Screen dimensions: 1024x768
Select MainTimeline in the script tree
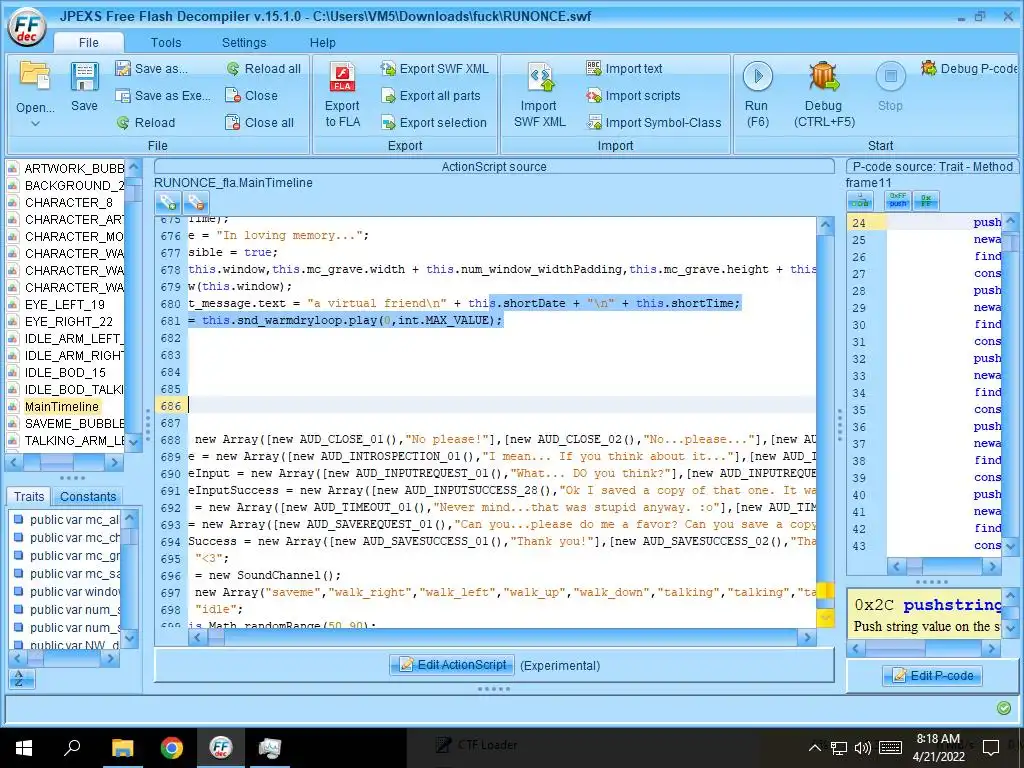coord(61,406)
